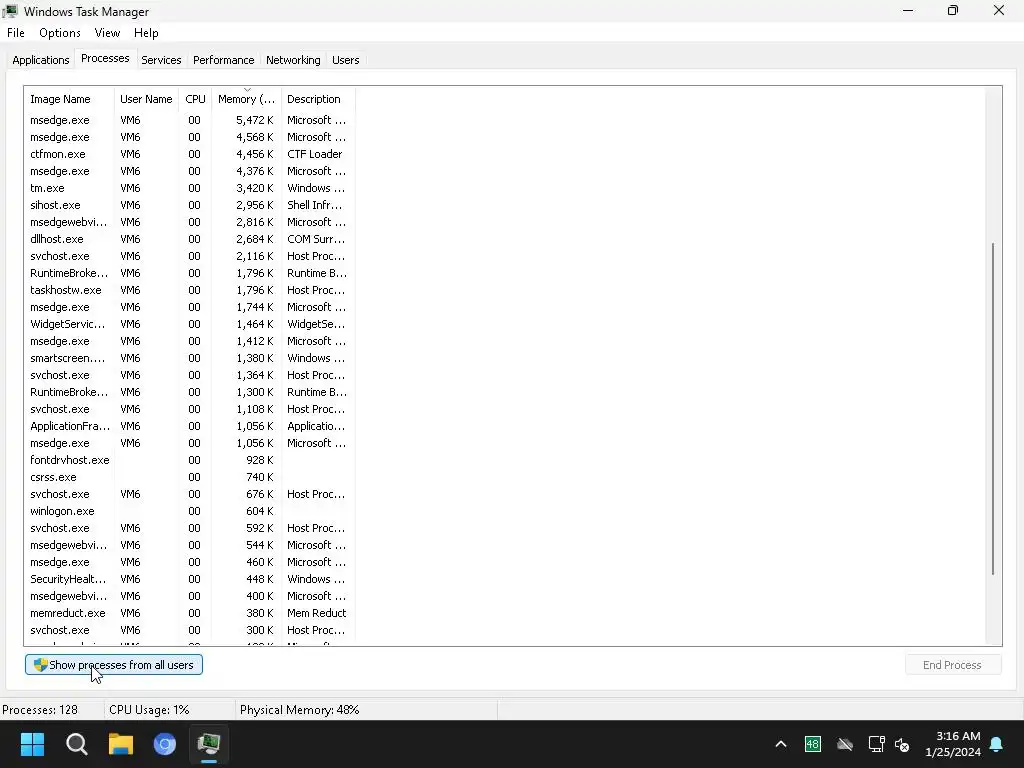This screenshot has width=1024, height=768.
Task: Select the taskhostw.exe process
Action: [x=189, y=290]
